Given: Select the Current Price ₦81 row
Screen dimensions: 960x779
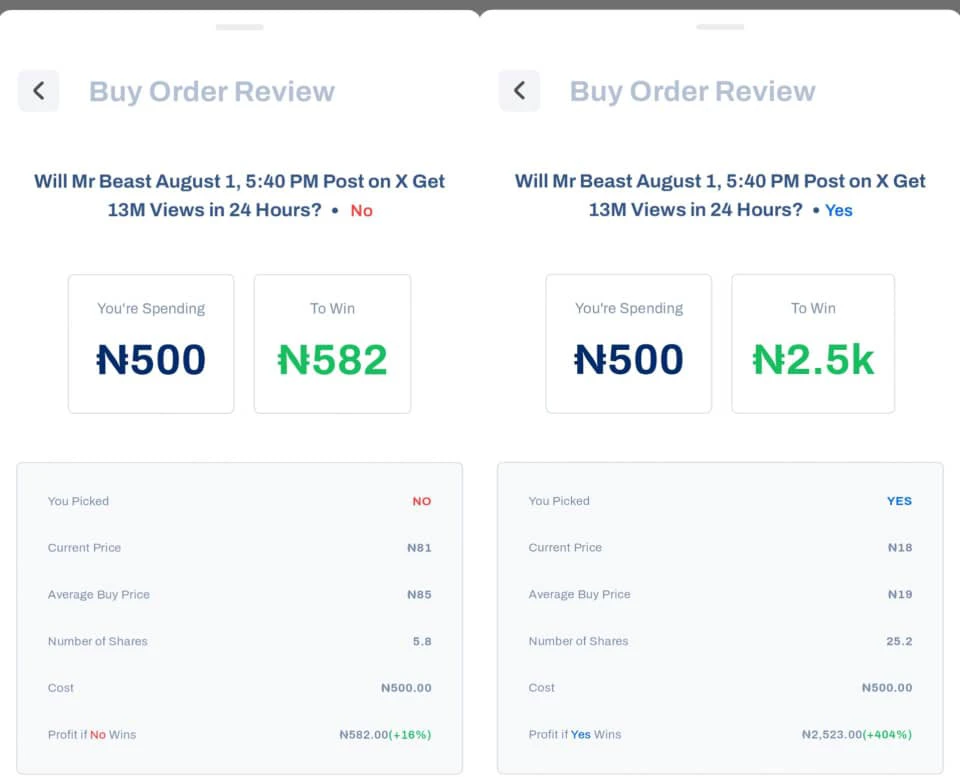Looking at the screenshot, I should [239, 548].
